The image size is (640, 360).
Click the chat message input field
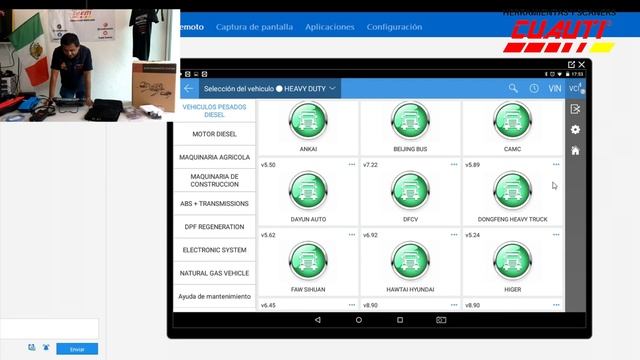coord(49,329)
